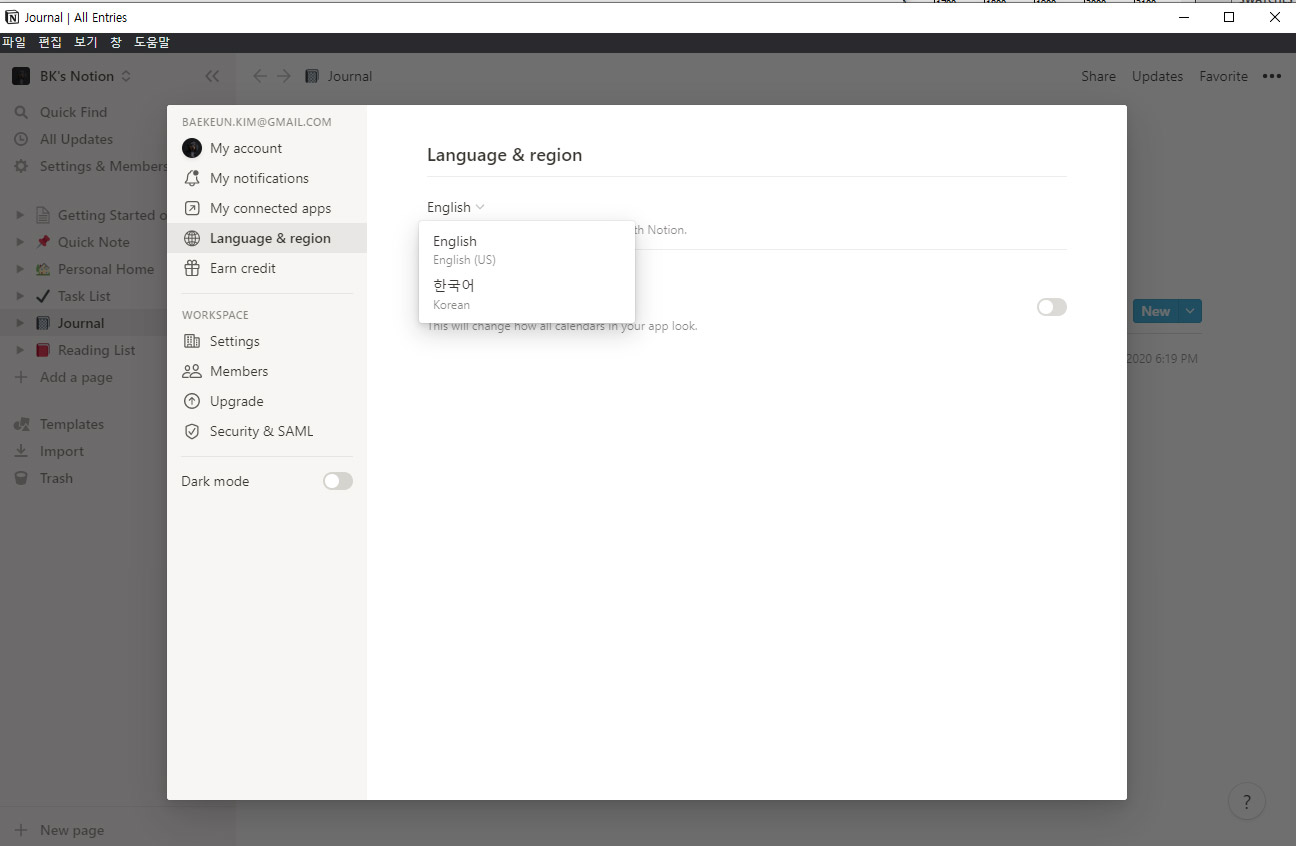The width and height of the screenshot is (1296, 846).
Task: Open Updates in the top bar
Action: [x=1157, y=76]
